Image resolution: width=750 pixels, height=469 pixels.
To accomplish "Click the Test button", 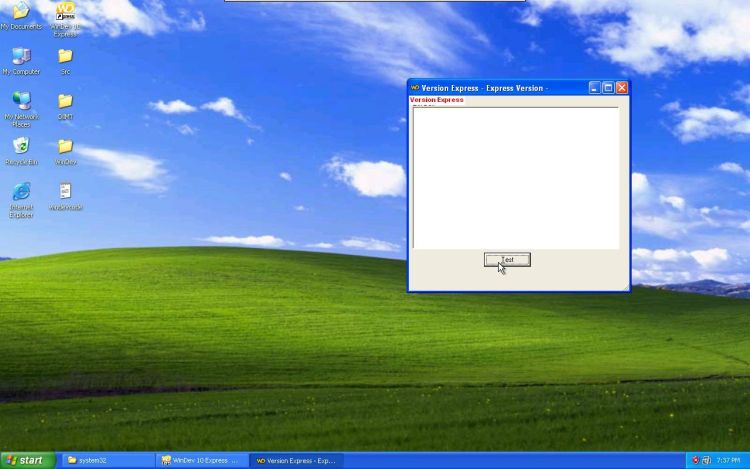I will click(507, 260).
